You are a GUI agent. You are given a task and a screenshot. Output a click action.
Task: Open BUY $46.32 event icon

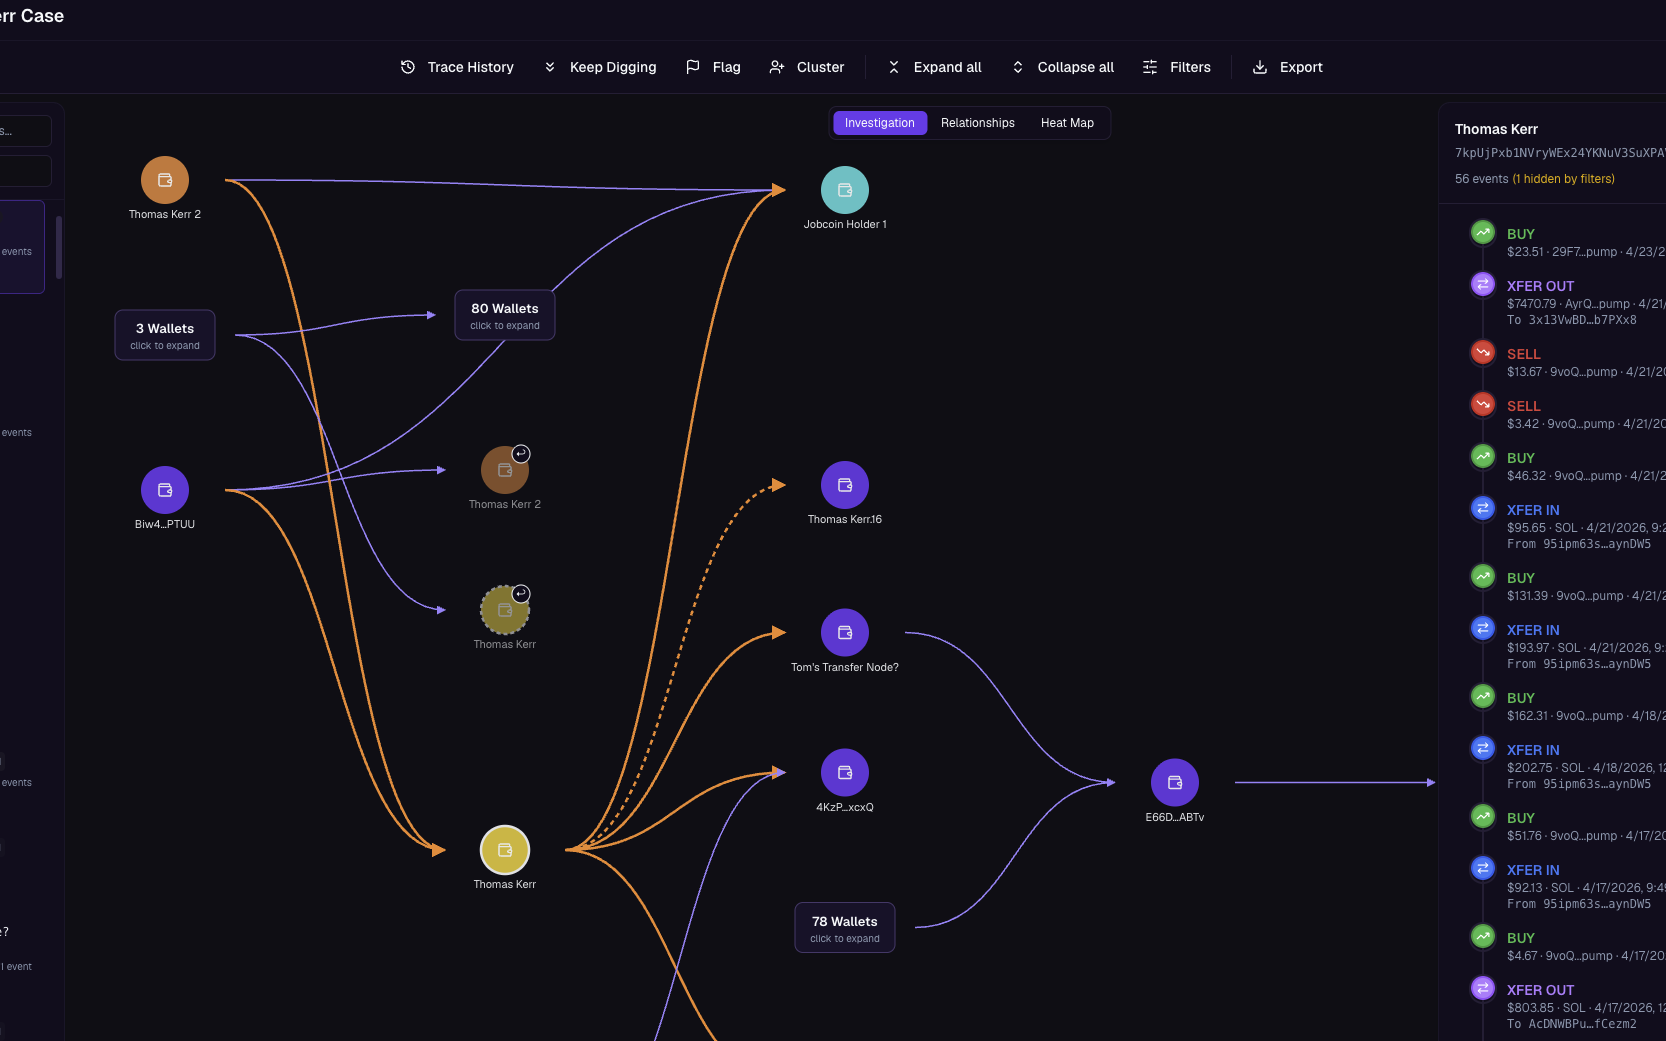tap(1483, 456)
